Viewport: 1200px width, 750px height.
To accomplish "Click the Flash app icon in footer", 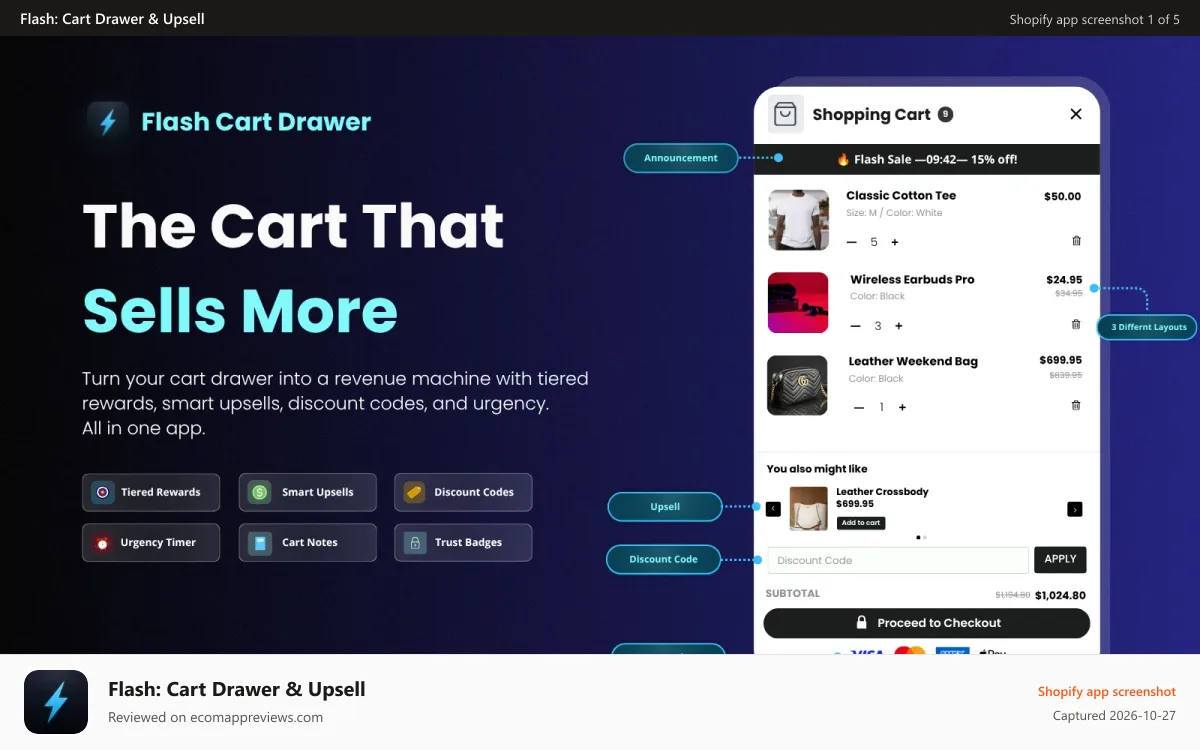I will [x=56, y=702].
